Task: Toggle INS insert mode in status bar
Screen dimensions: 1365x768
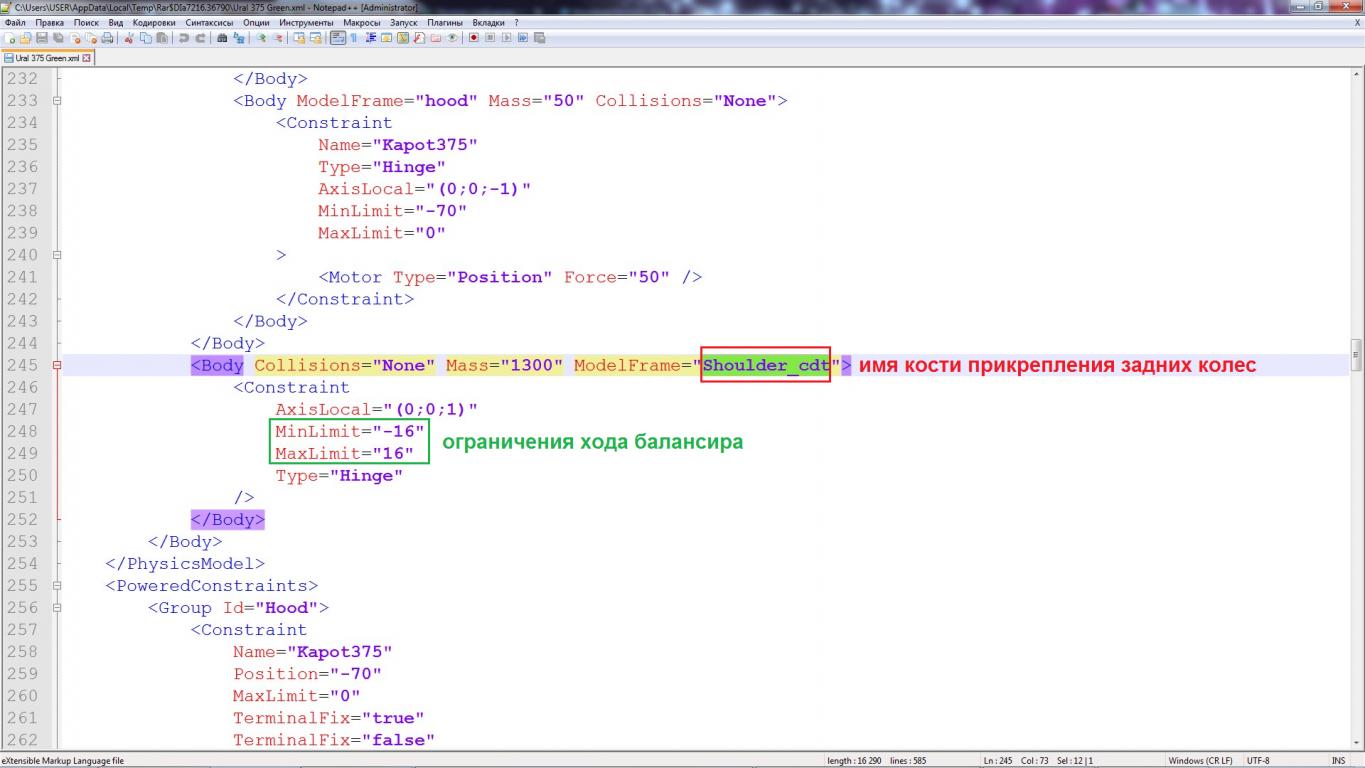Action: pos(1337,761)
